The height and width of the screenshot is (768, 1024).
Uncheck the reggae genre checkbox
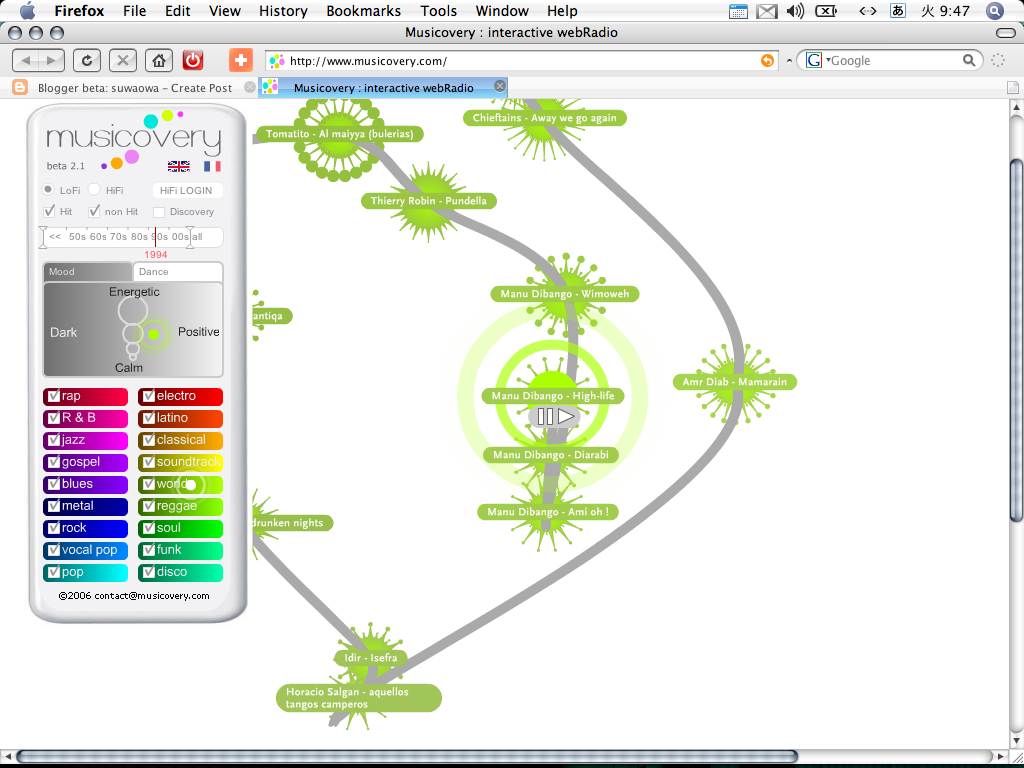tap(148, 505)
